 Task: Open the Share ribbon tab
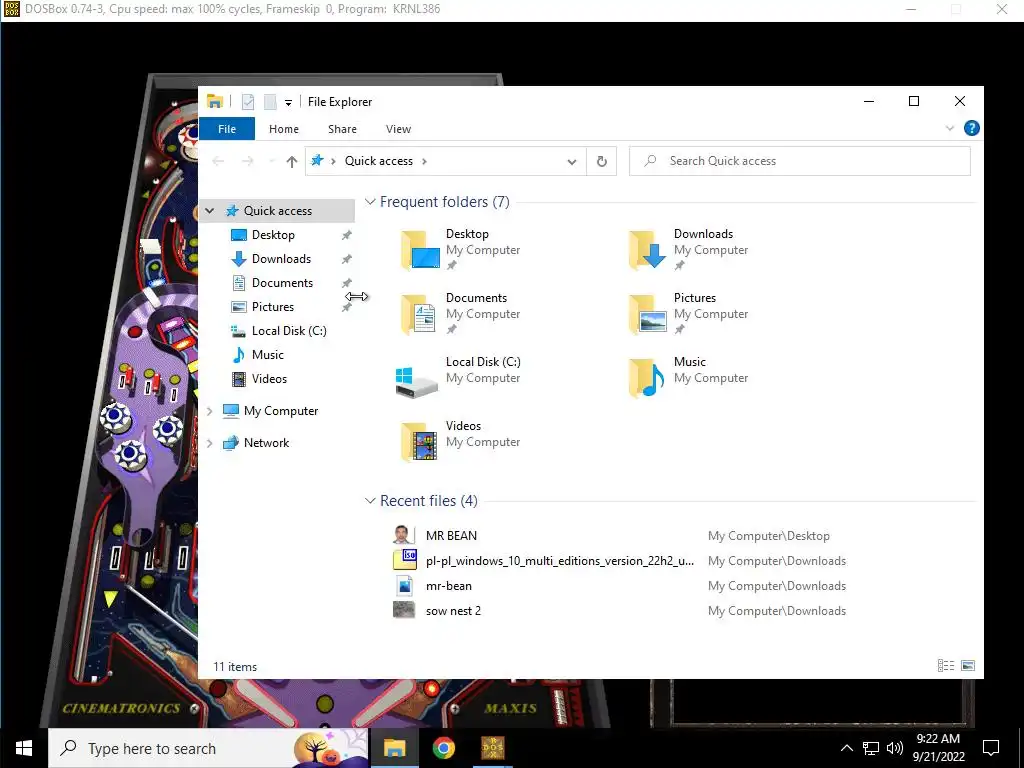click(342, 129)
